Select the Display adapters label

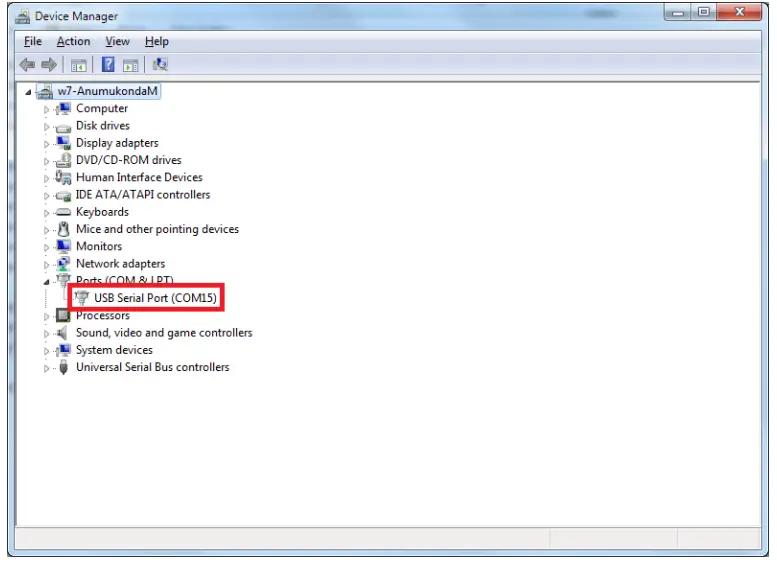[x=117, y=143]
